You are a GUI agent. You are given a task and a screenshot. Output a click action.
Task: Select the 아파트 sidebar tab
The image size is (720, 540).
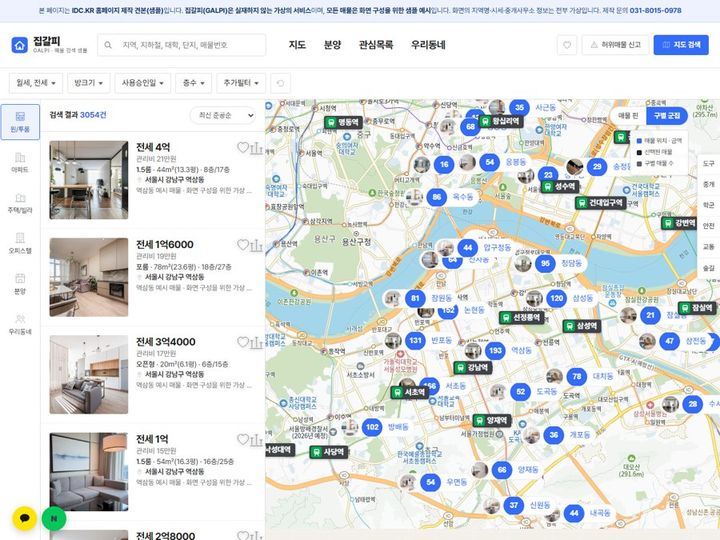coord(20,163)
